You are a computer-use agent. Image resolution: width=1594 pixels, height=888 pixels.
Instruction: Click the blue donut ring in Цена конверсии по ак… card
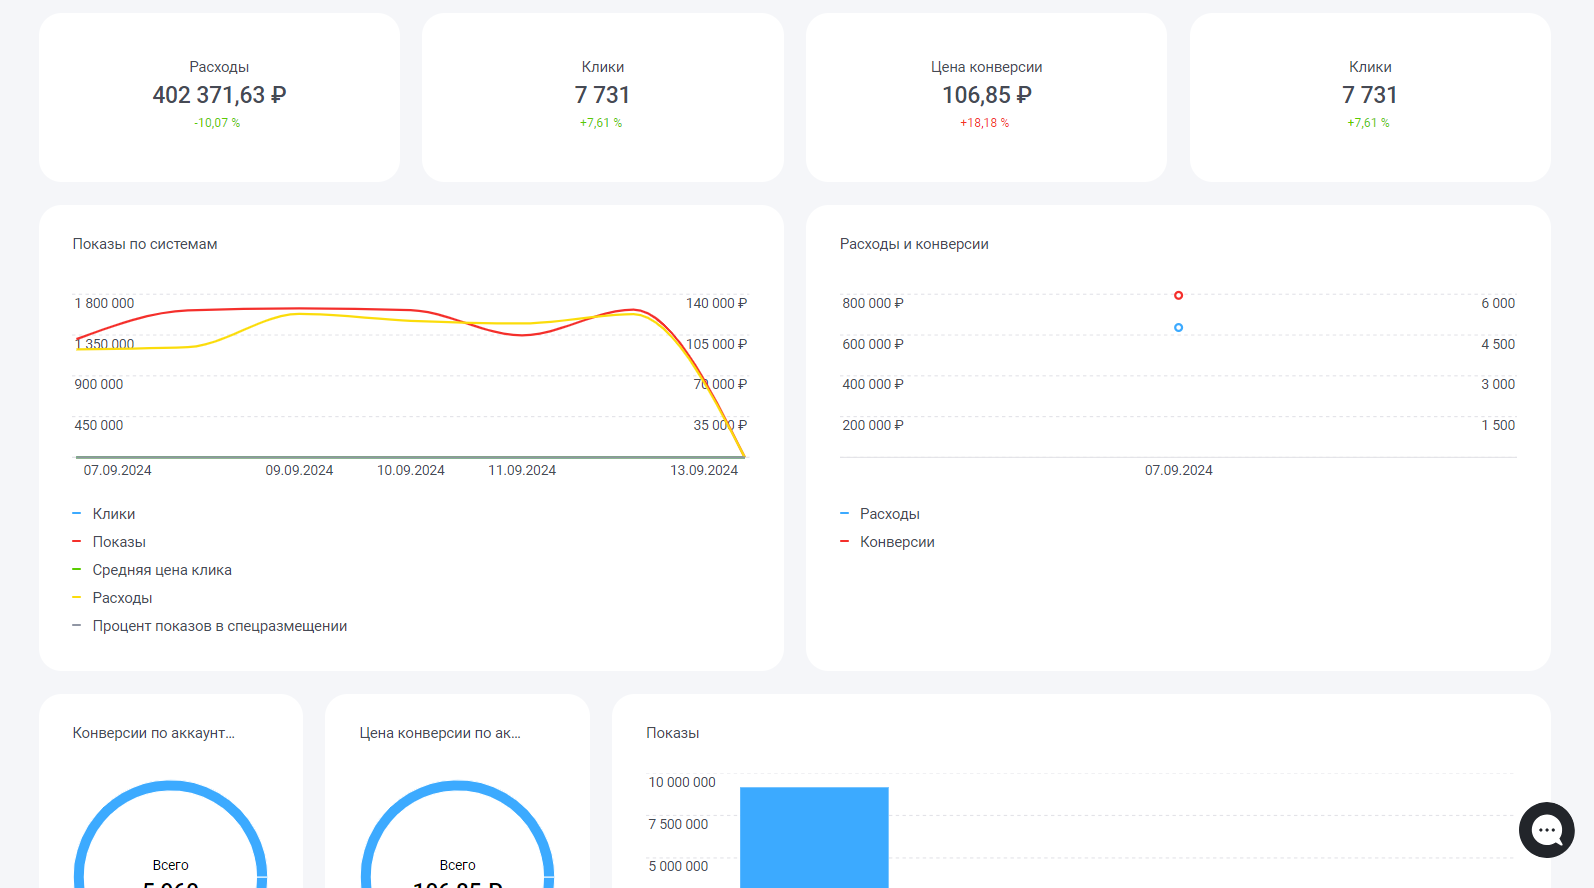[x=457, y=786]
